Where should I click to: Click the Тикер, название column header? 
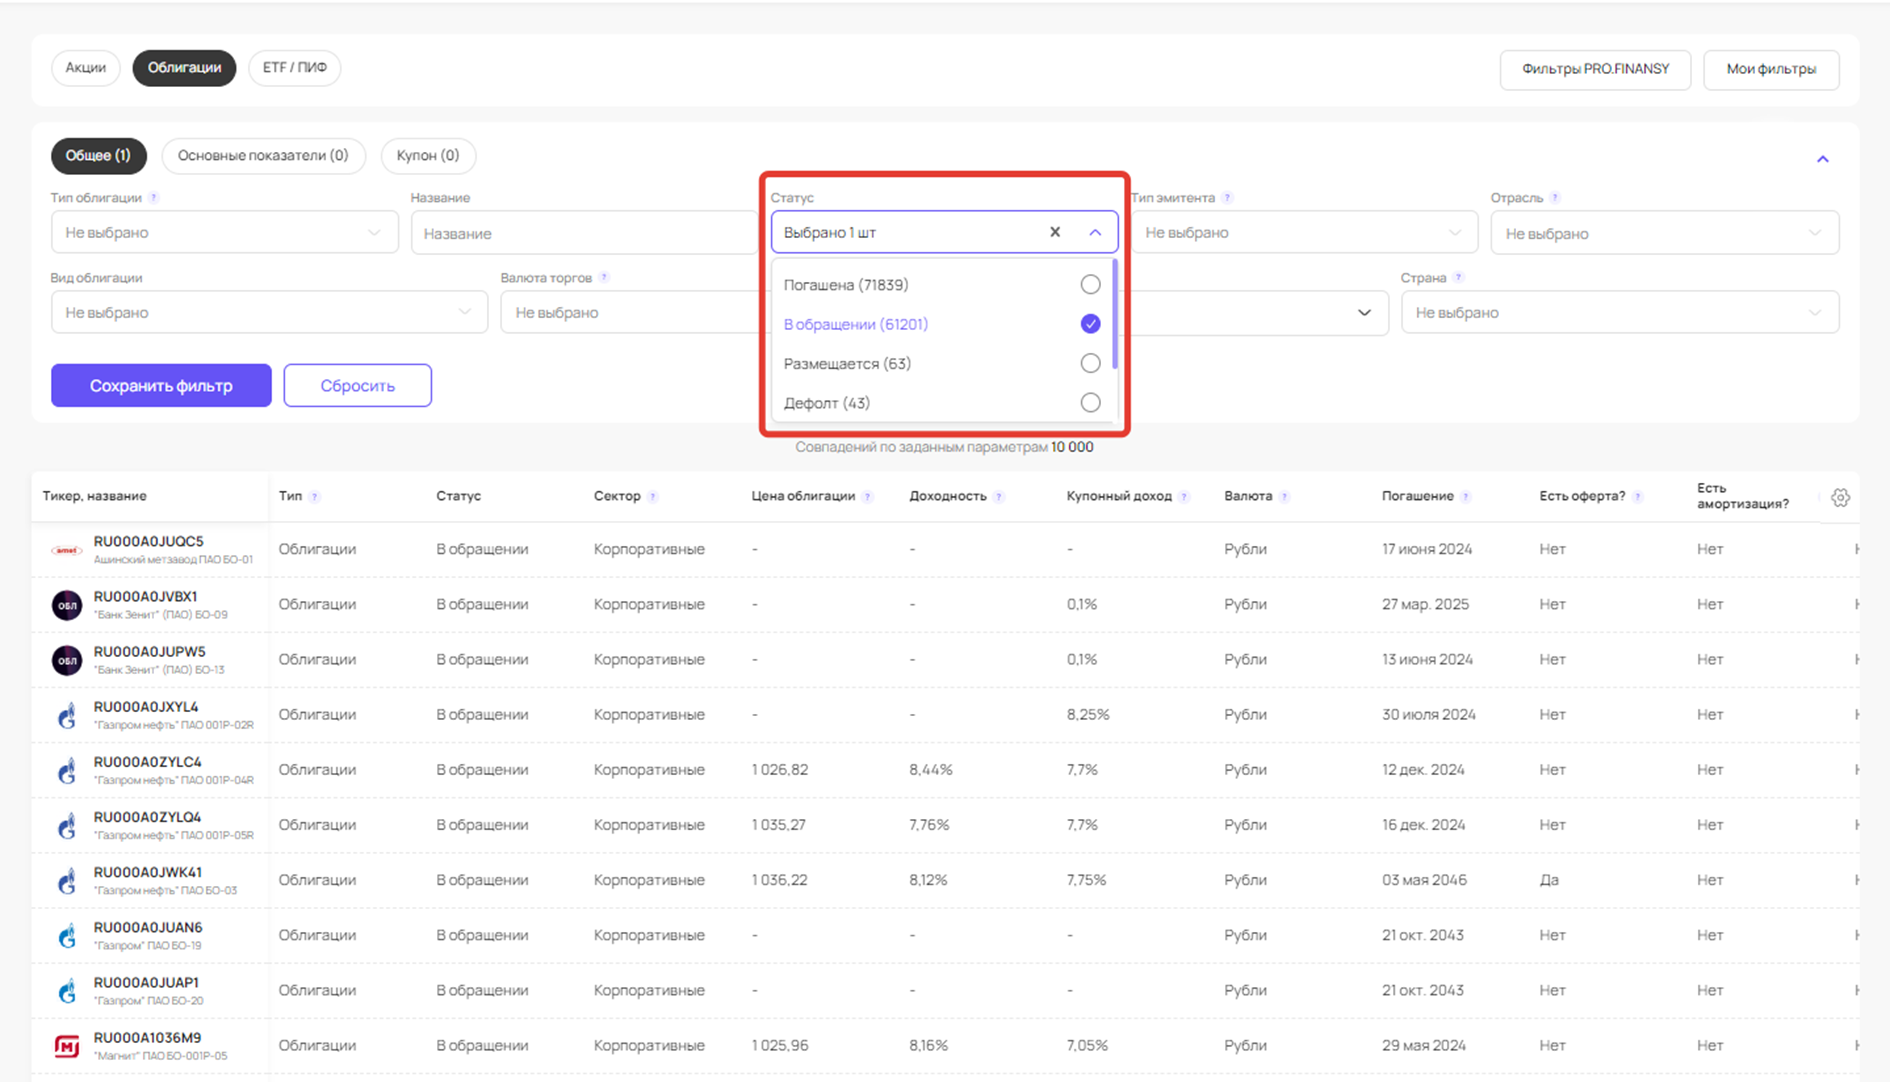[94, 497]
